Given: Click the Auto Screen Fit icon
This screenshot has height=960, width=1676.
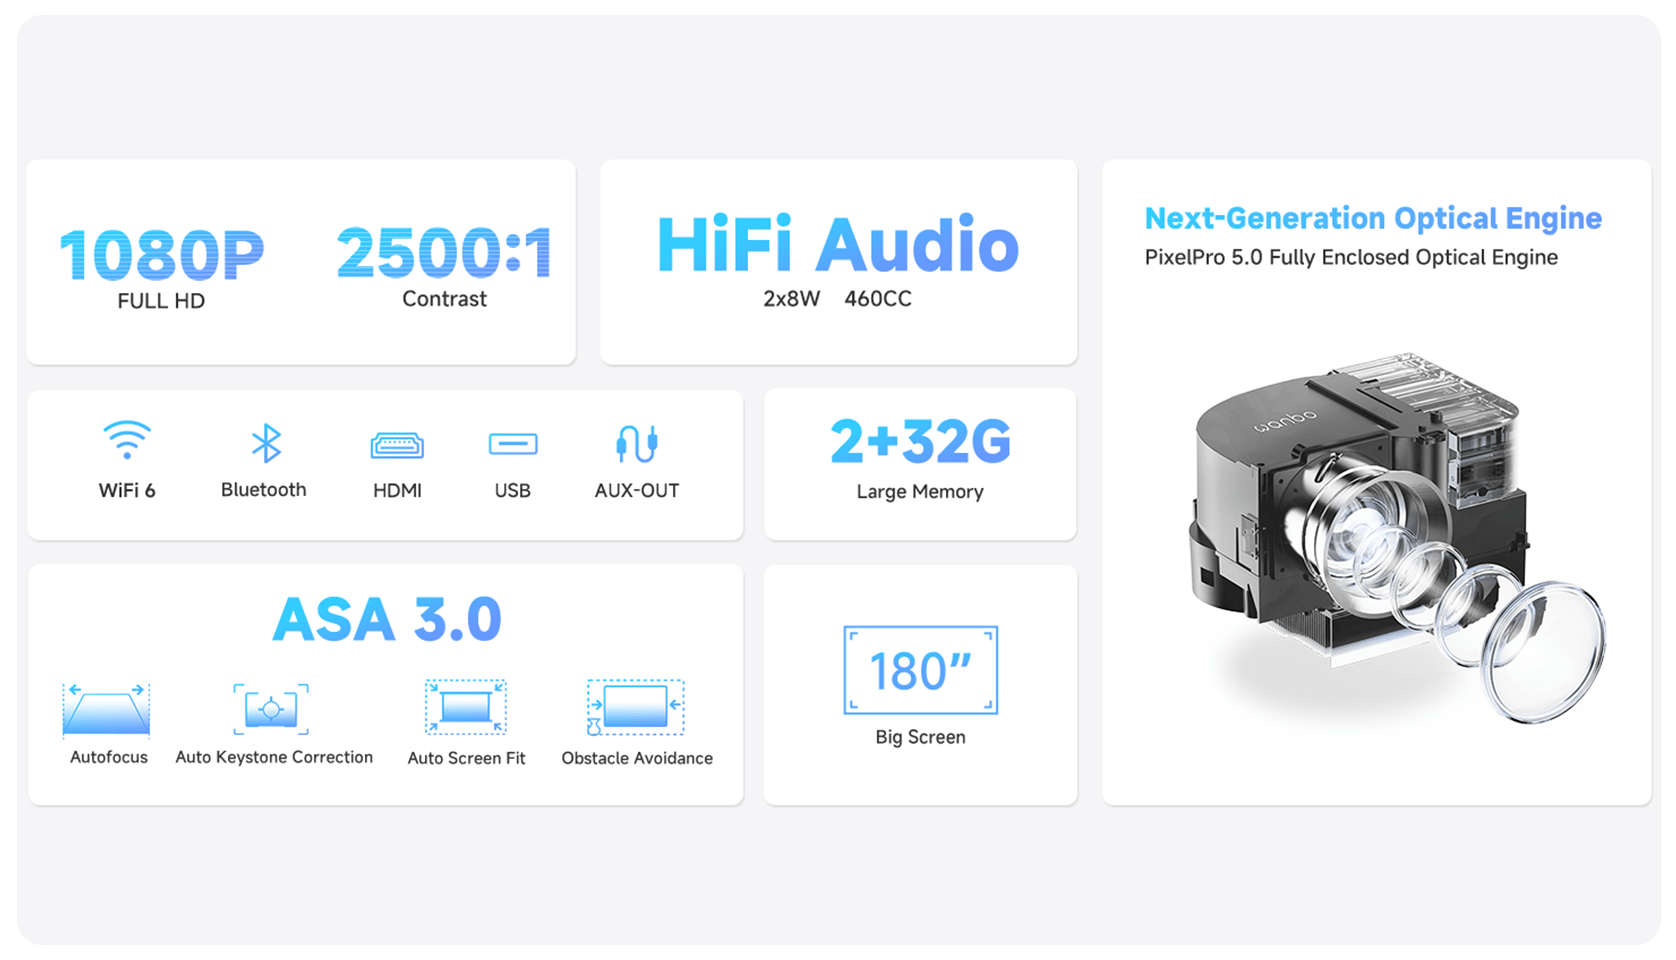Looking at the screenshot, I should tap(466, 708).
